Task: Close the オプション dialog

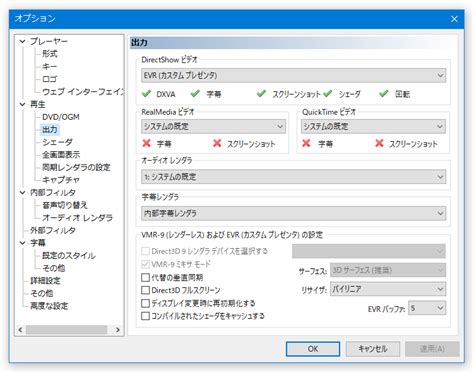Action: (x=454, y=19)
